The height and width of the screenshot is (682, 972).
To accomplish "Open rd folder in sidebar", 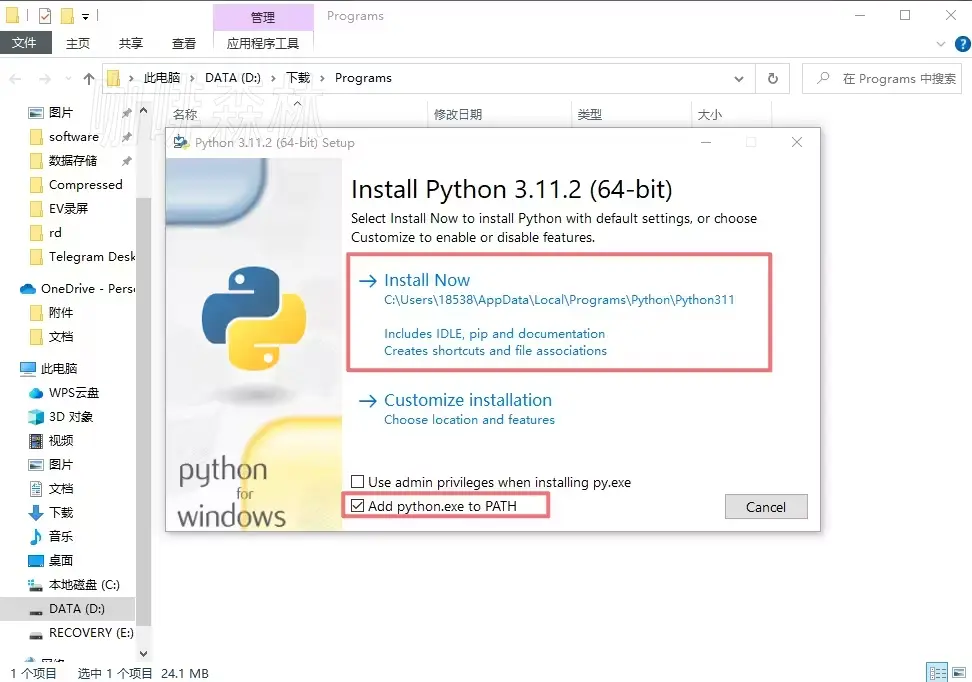I will click(x=55, y=232).
